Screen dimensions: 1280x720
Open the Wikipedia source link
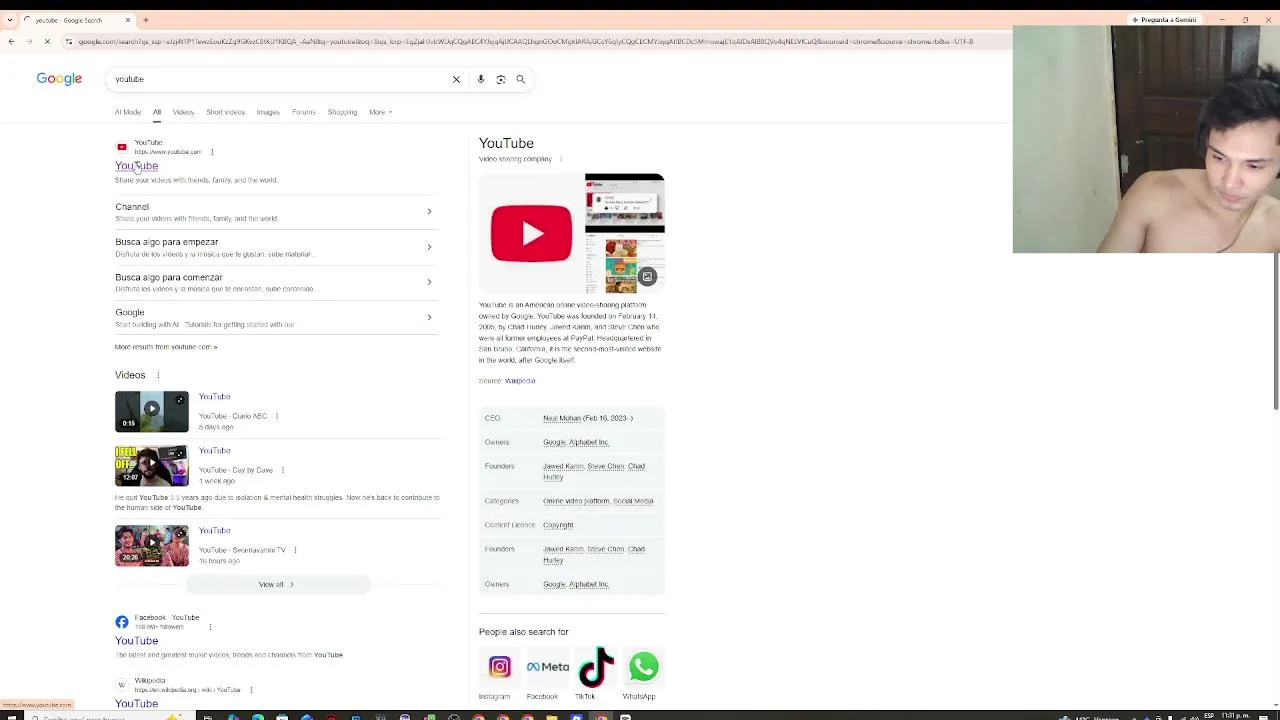[520, 381]
